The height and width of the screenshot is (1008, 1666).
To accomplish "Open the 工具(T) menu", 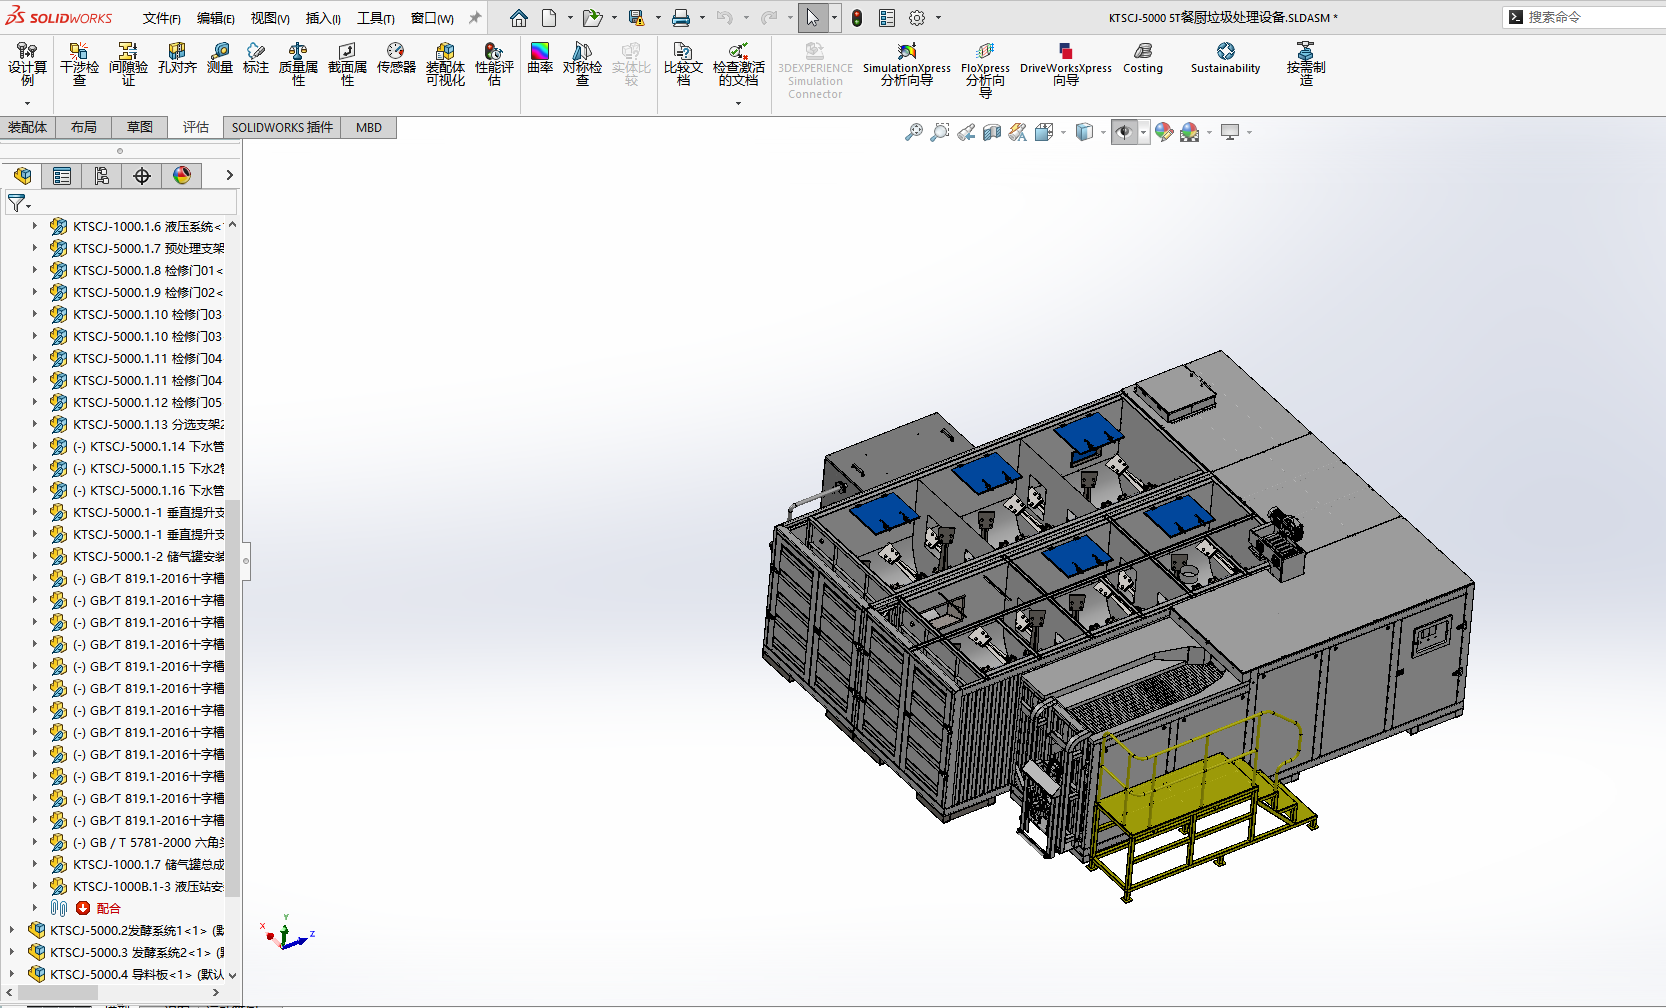I will coord(375,18).
